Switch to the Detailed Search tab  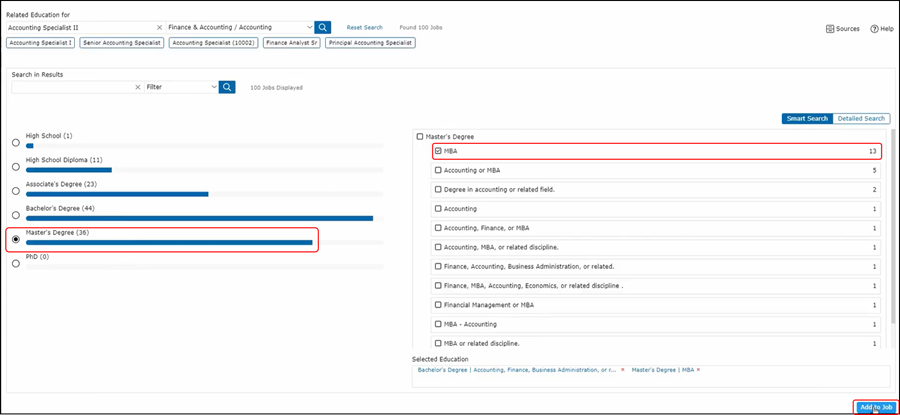861,118
